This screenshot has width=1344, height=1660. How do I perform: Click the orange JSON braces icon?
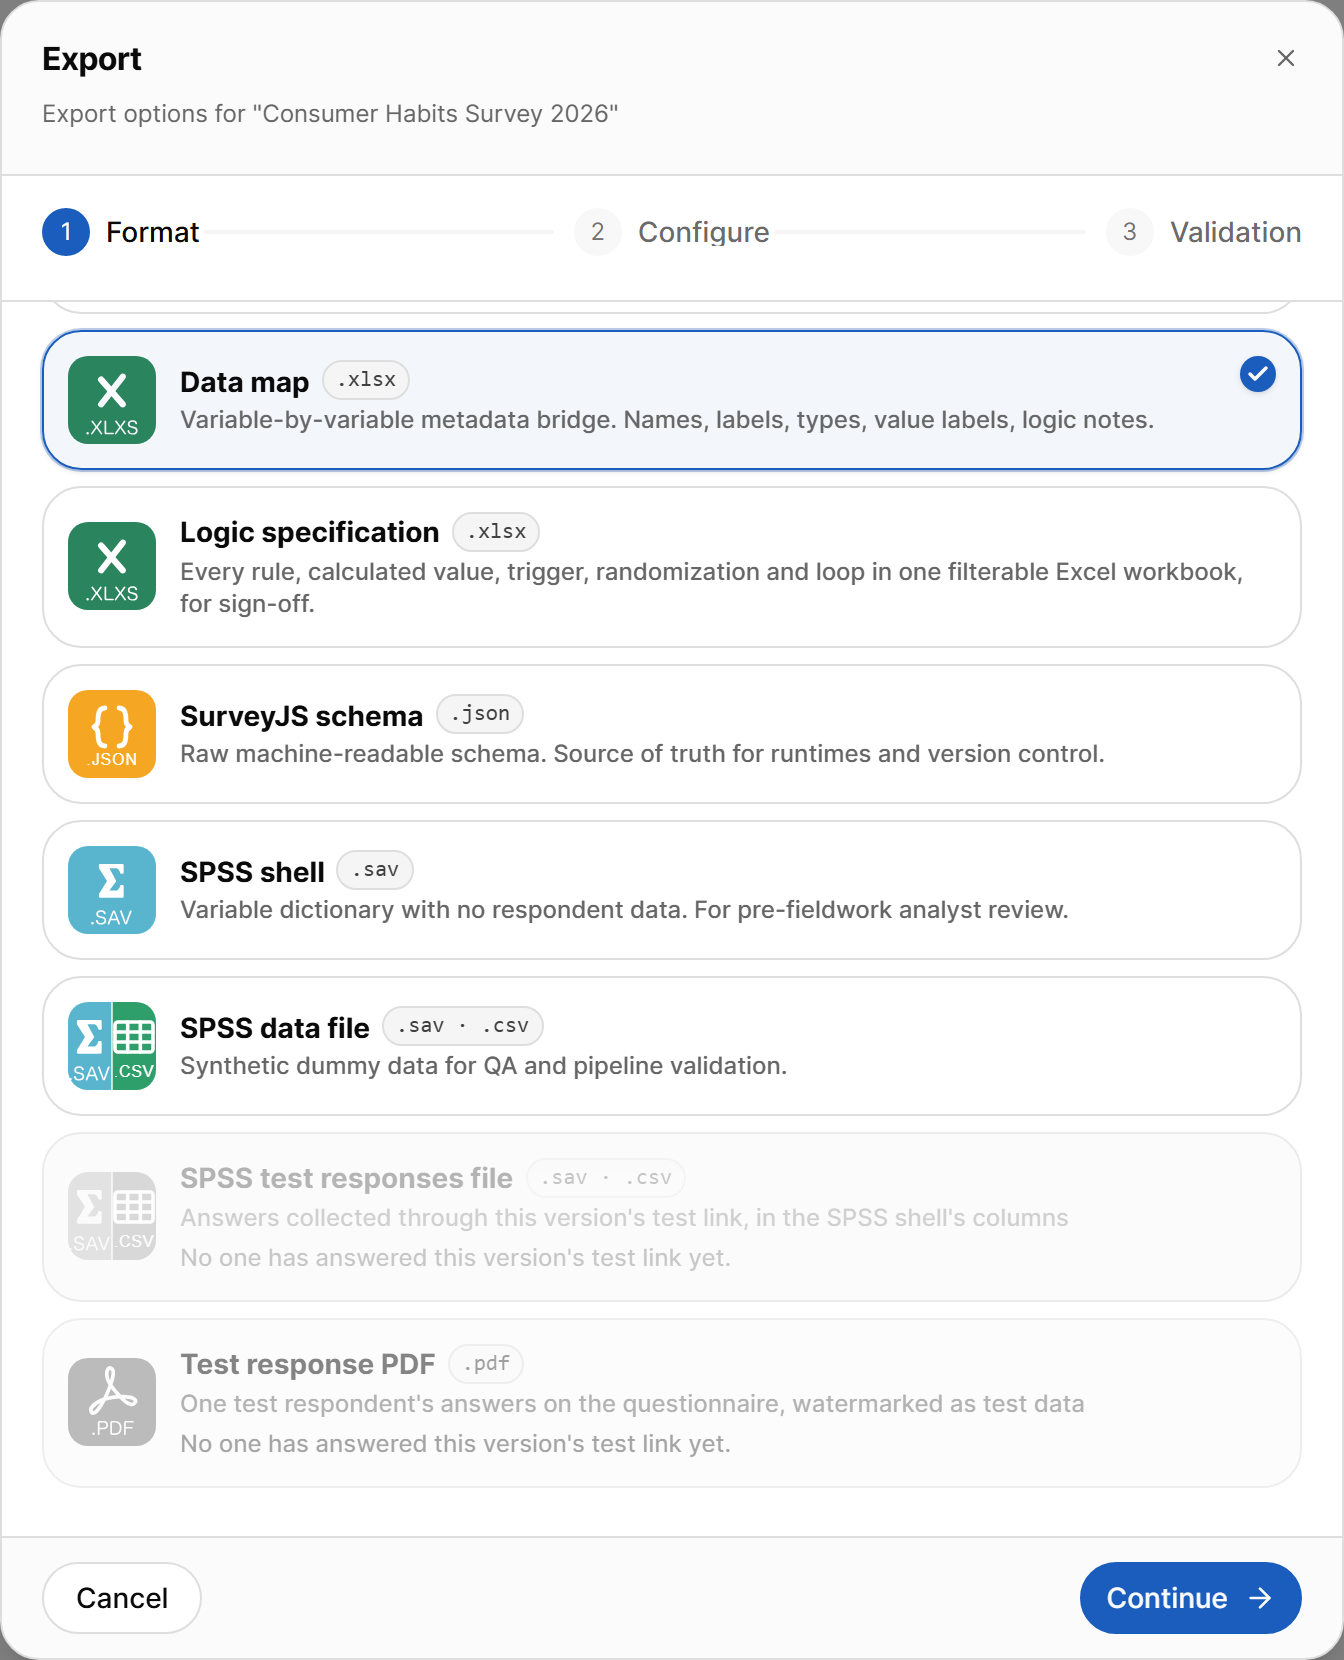pyautogui.click(x=112, y=734)
